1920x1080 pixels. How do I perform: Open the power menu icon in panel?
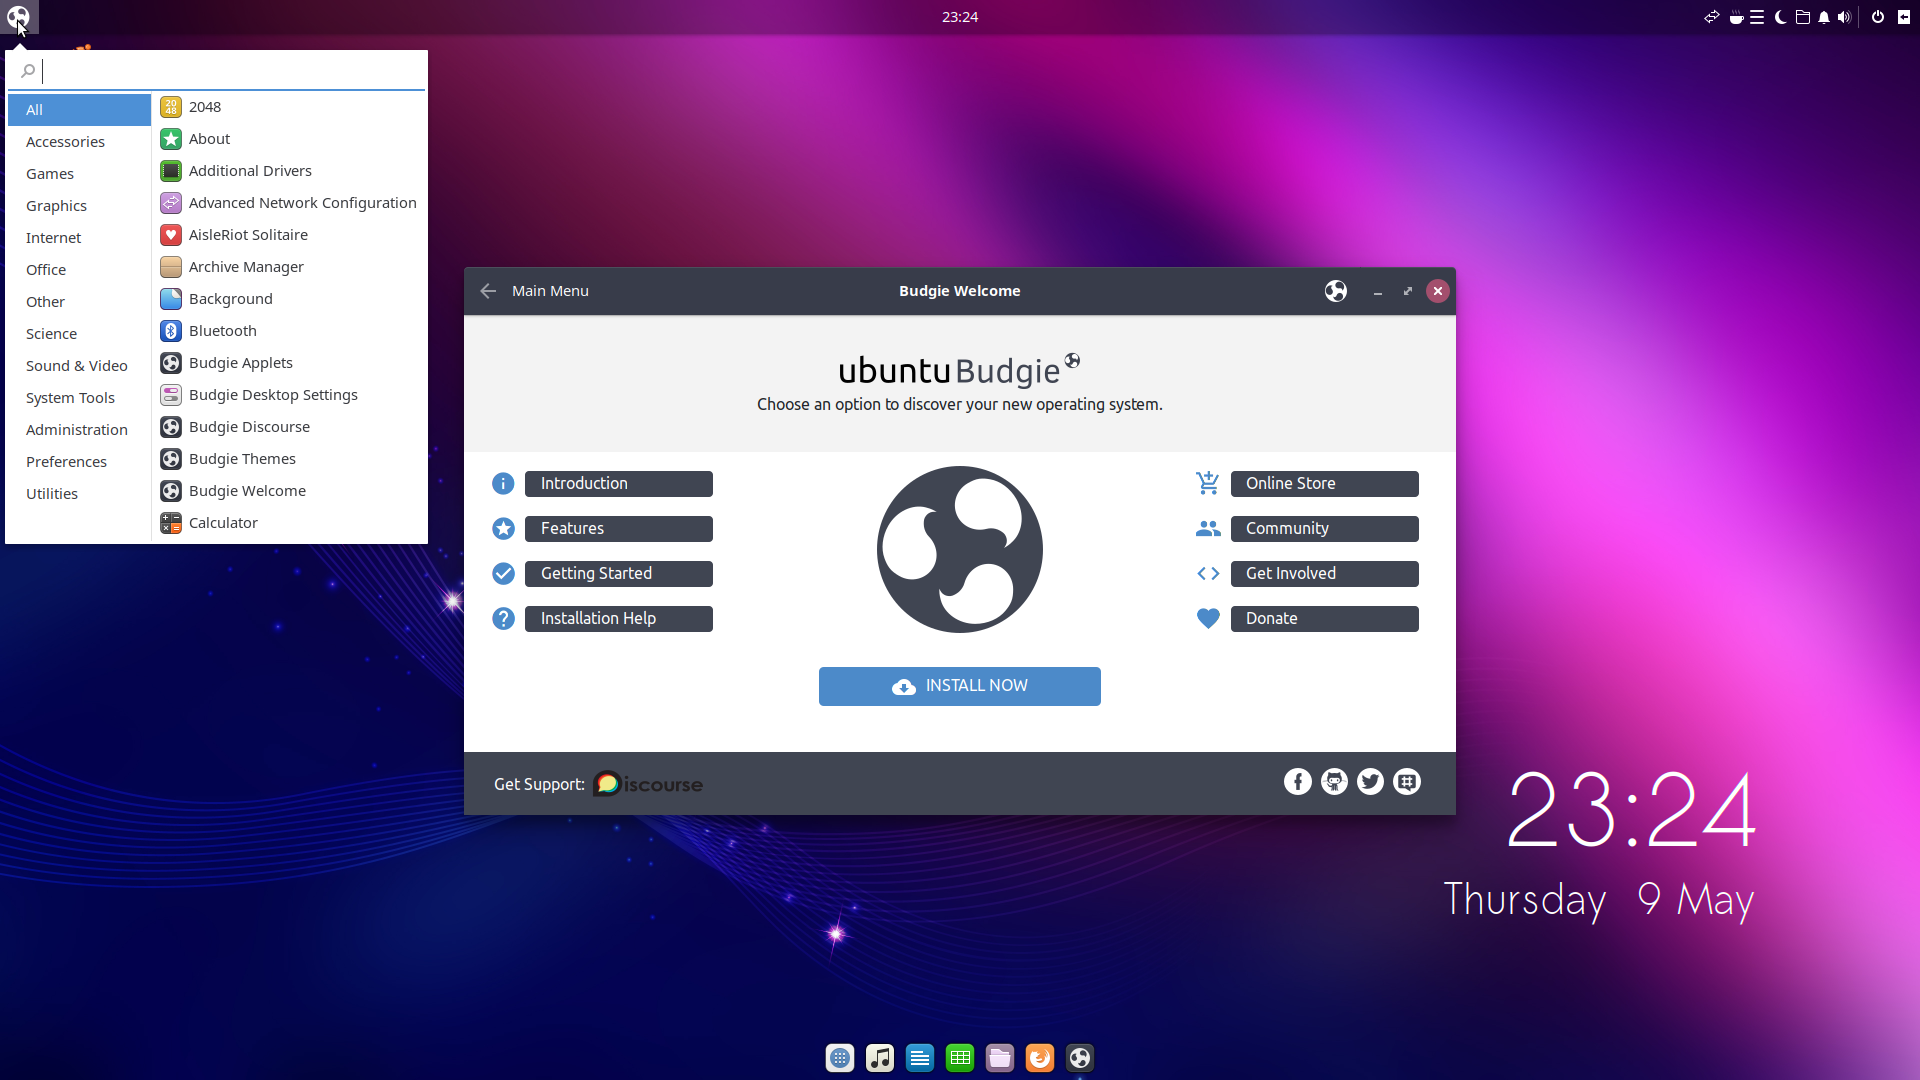pyautogui.click(x=1878, y=17)
